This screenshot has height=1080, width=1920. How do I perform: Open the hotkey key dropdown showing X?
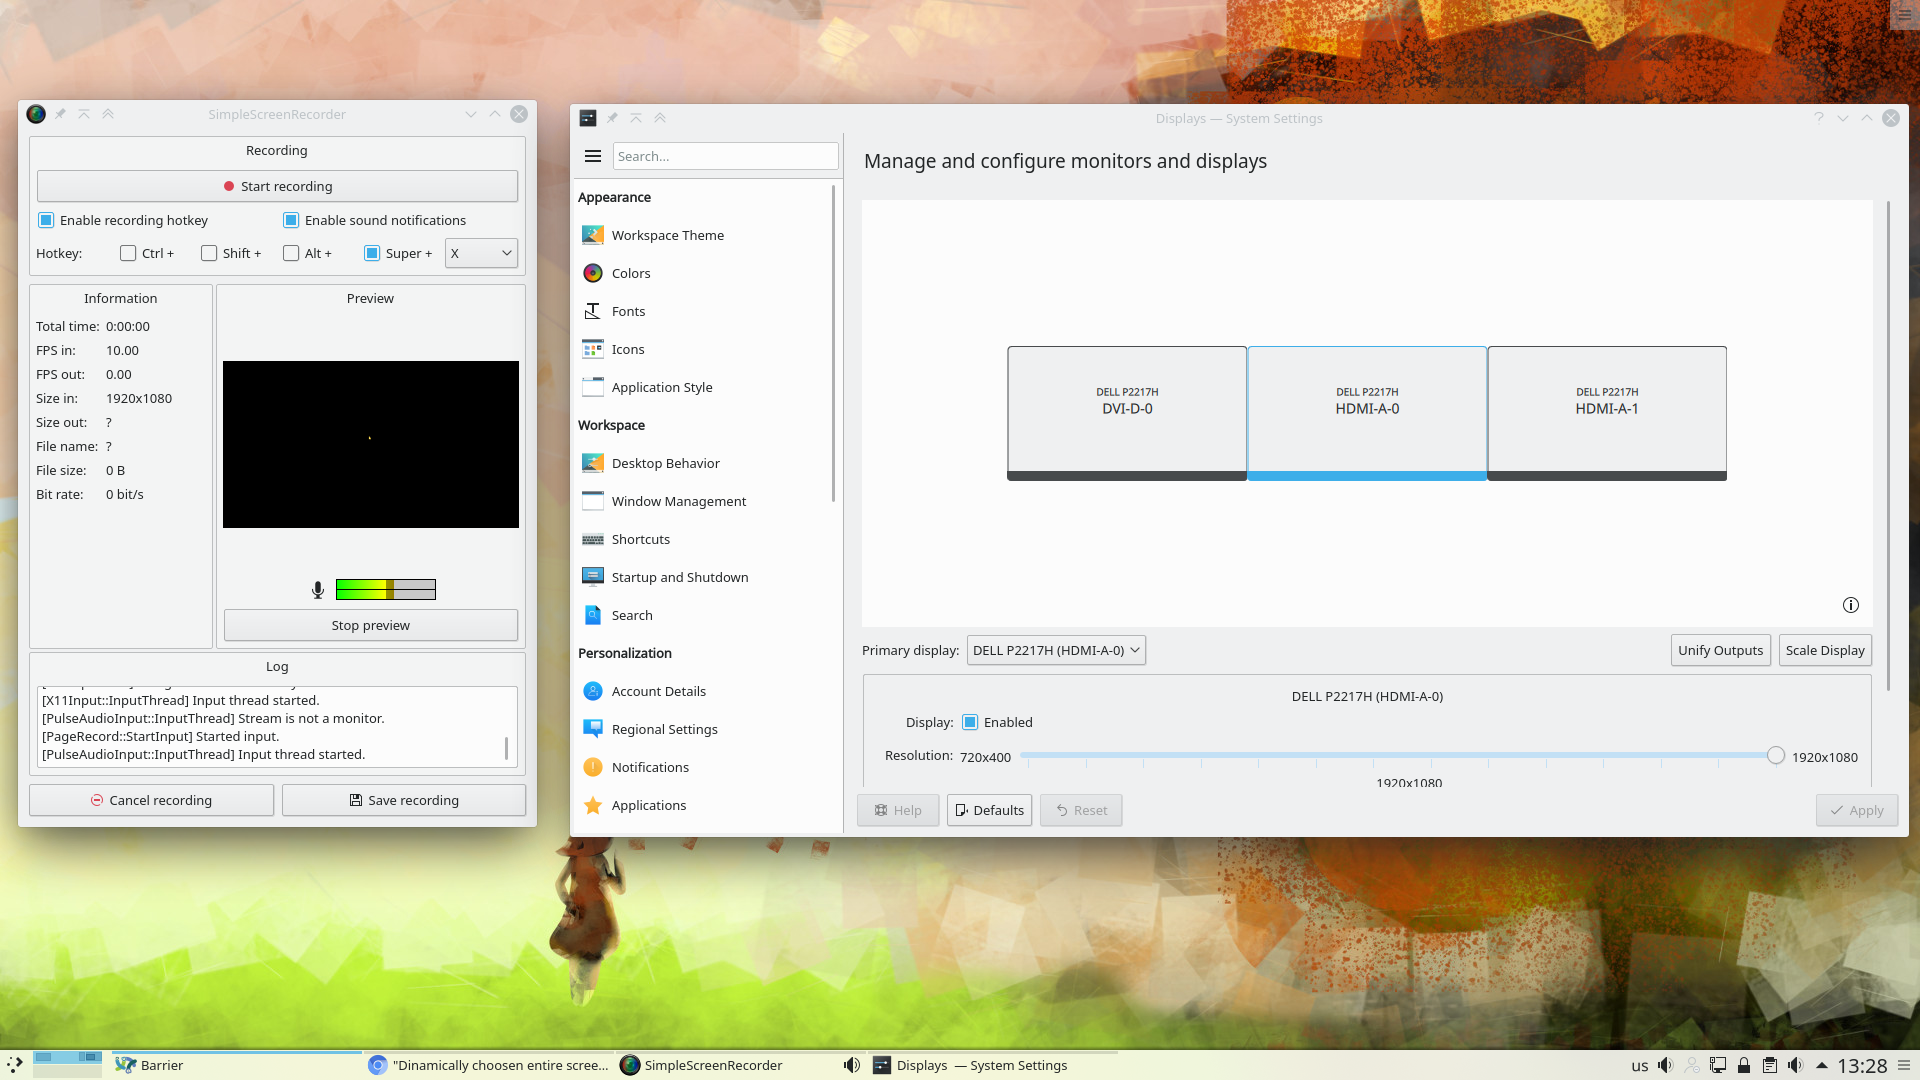(x=481, y=253)
